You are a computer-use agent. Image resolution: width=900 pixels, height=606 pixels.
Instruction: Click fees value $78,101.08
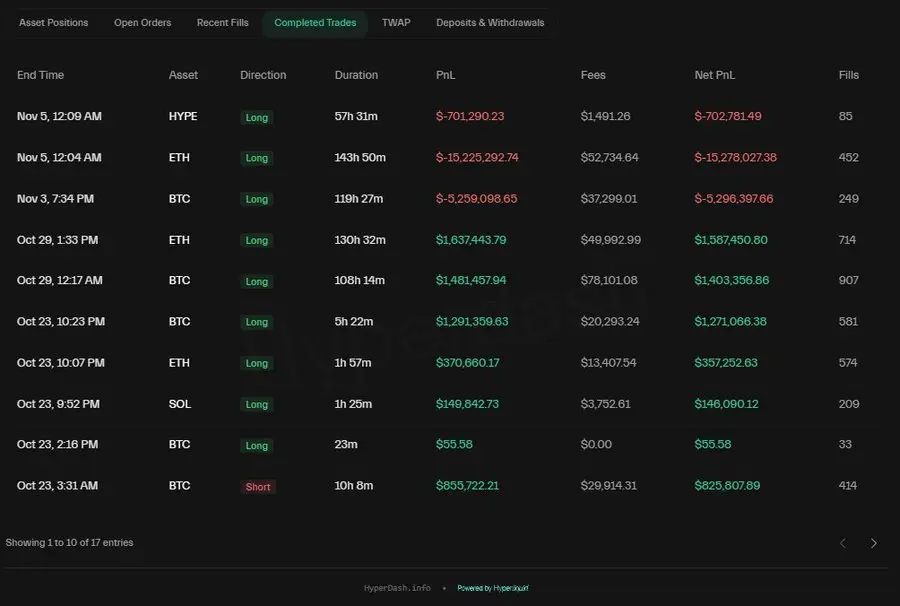[608, 281]
